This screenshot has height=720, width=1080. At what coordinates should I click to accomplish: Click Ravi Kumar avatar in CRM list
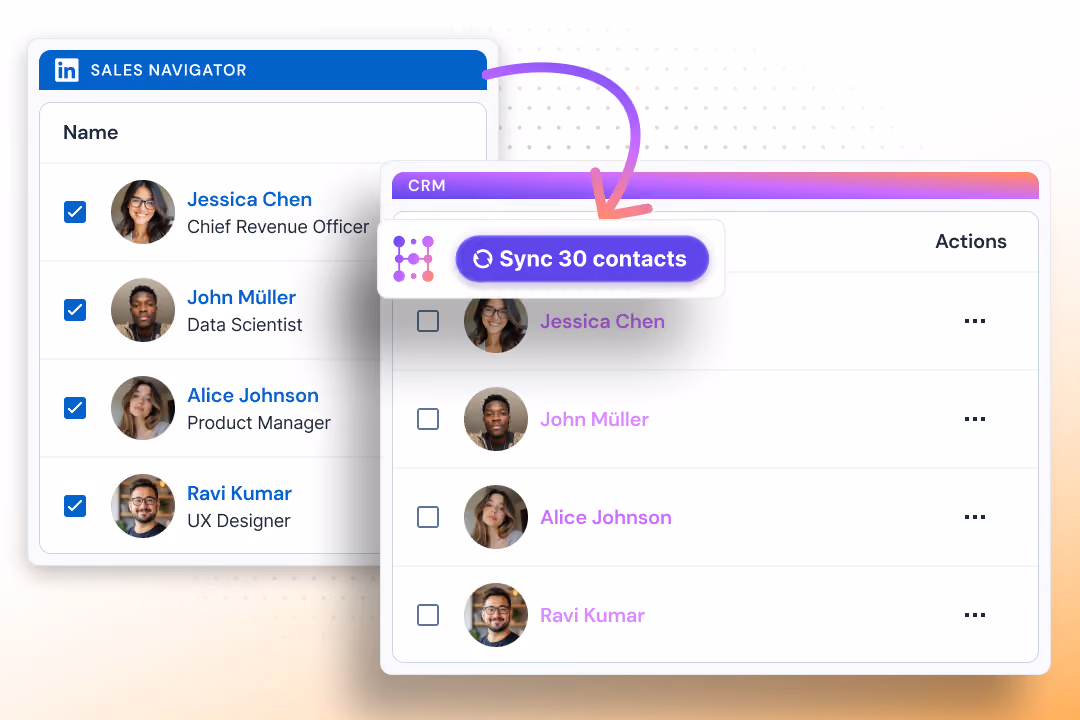tap(496, 615)
